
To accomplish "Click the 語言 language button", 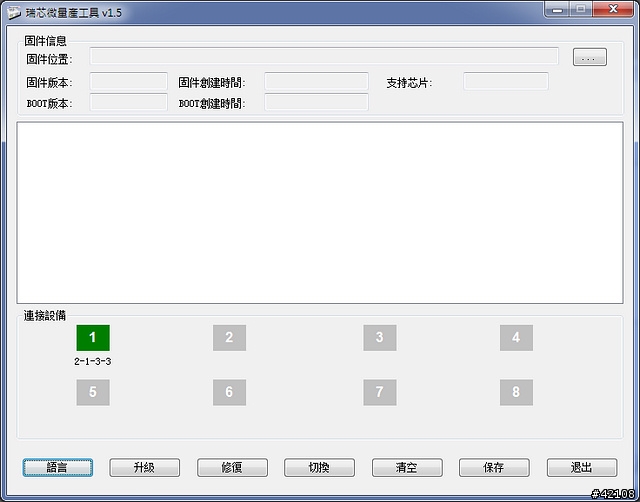I will (x=58, y=467).
